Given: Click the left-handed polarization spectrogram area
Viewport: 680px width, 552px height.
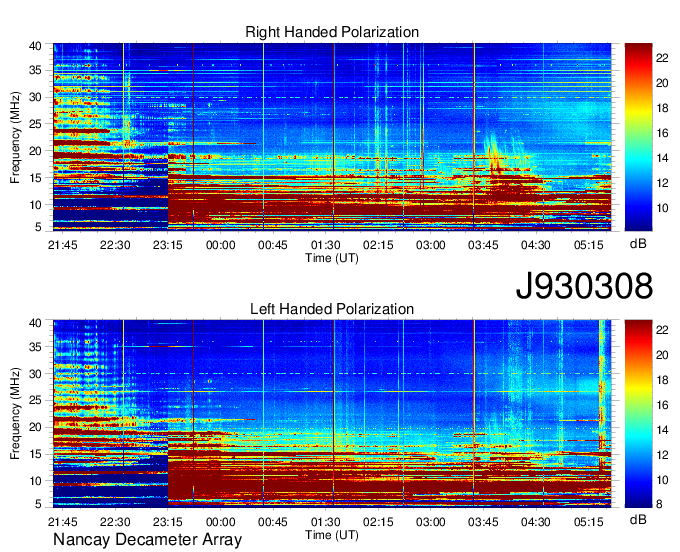Looking at the screenshot, I should pos(332,414).
